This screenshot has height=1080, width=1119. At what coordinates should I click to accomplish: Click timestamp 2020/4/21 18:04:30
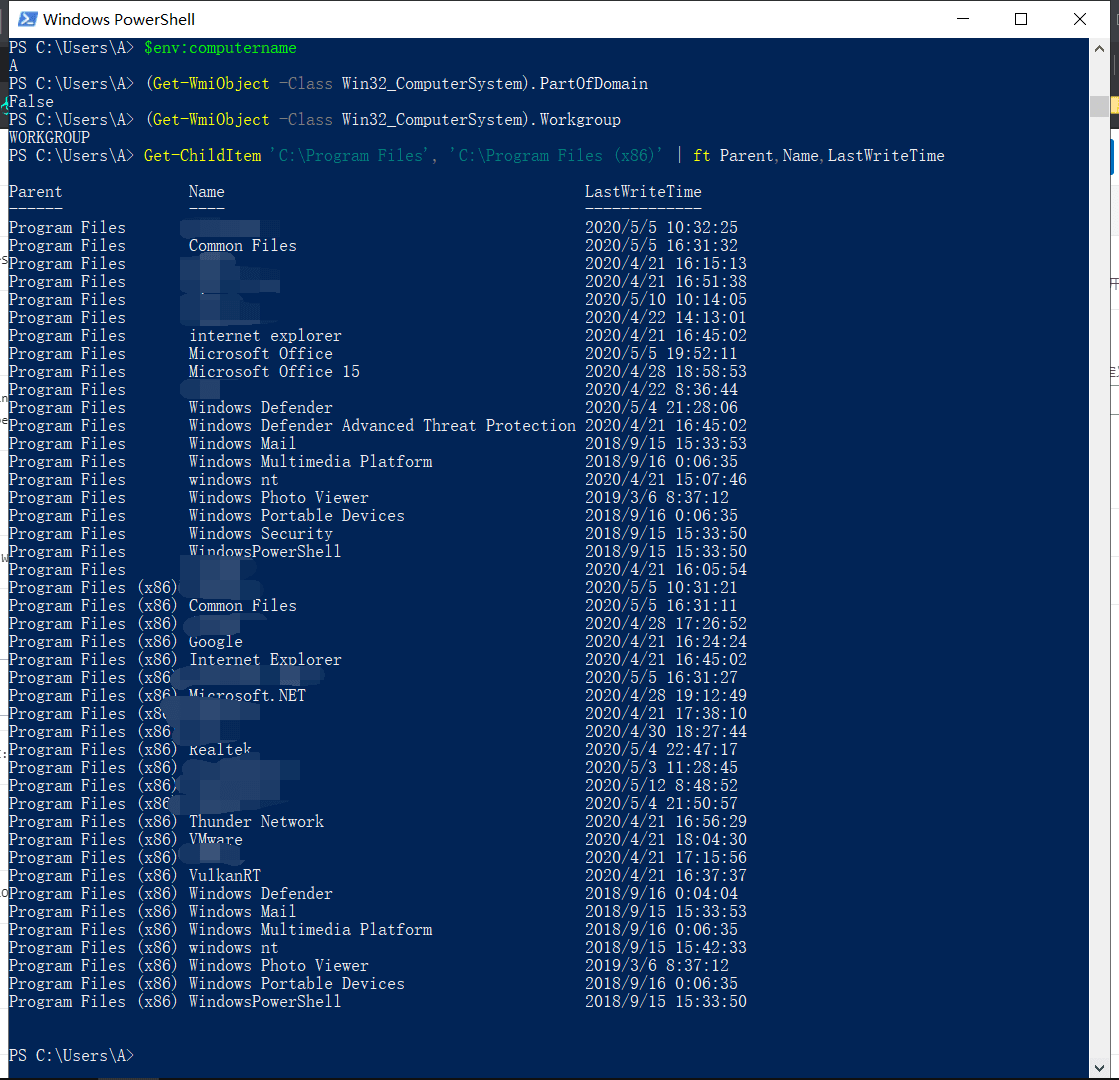click(x=666, y=839)
